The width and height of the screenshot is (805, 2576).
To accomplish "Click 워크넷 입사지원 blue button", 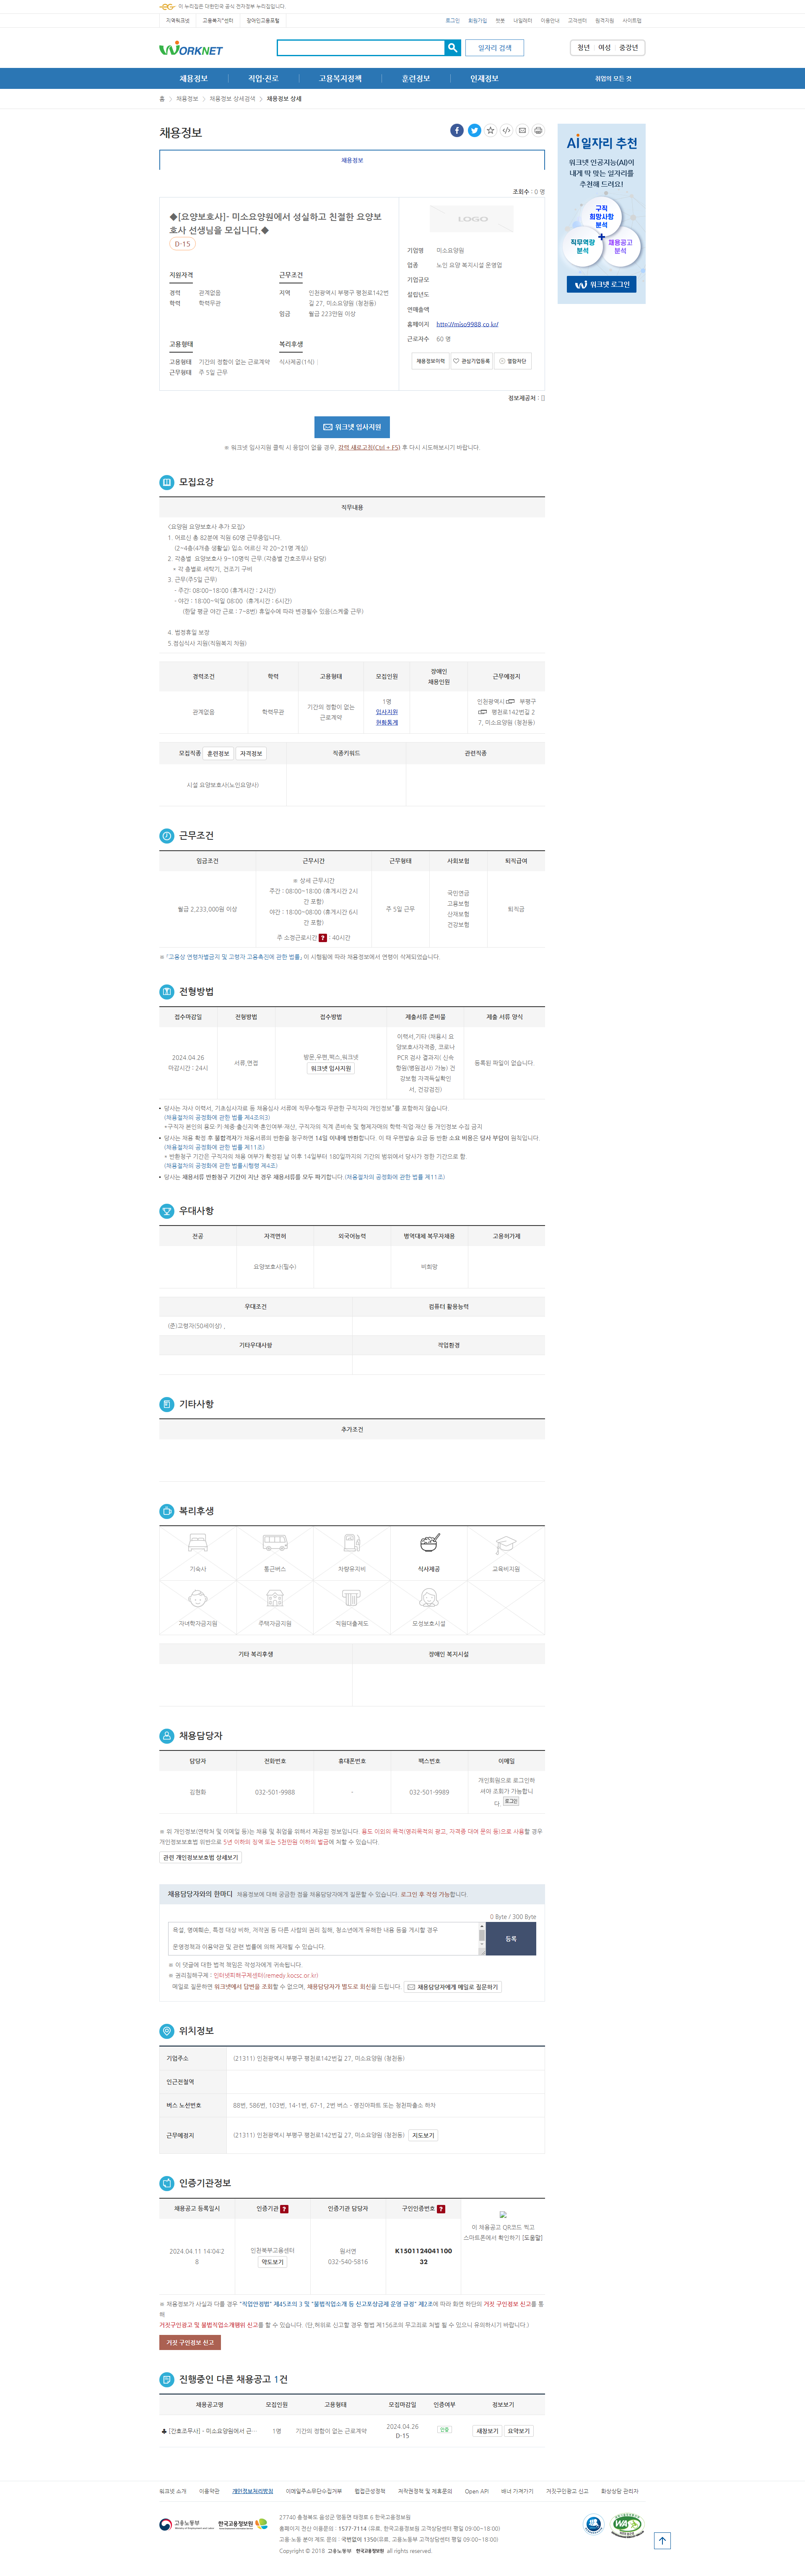I will pos(352,427).
